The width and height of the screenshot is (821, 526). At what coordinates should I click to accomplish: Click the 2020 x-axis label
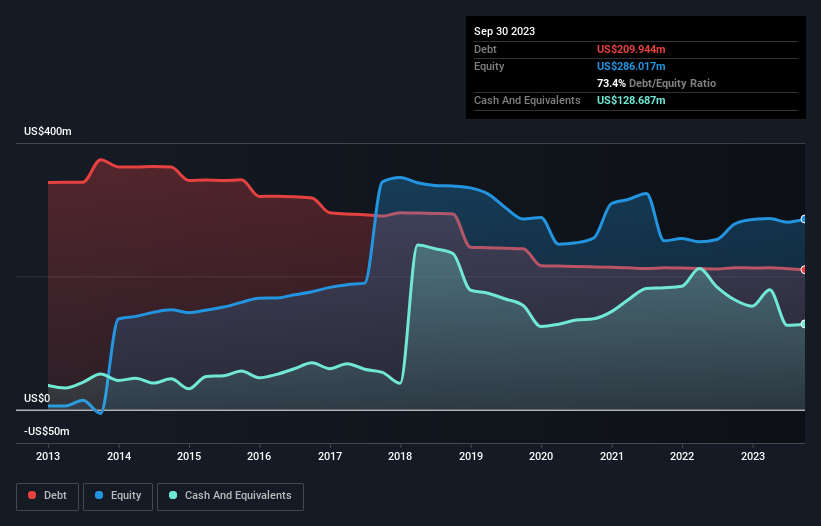pyautogui.click(x=541, y=456)
